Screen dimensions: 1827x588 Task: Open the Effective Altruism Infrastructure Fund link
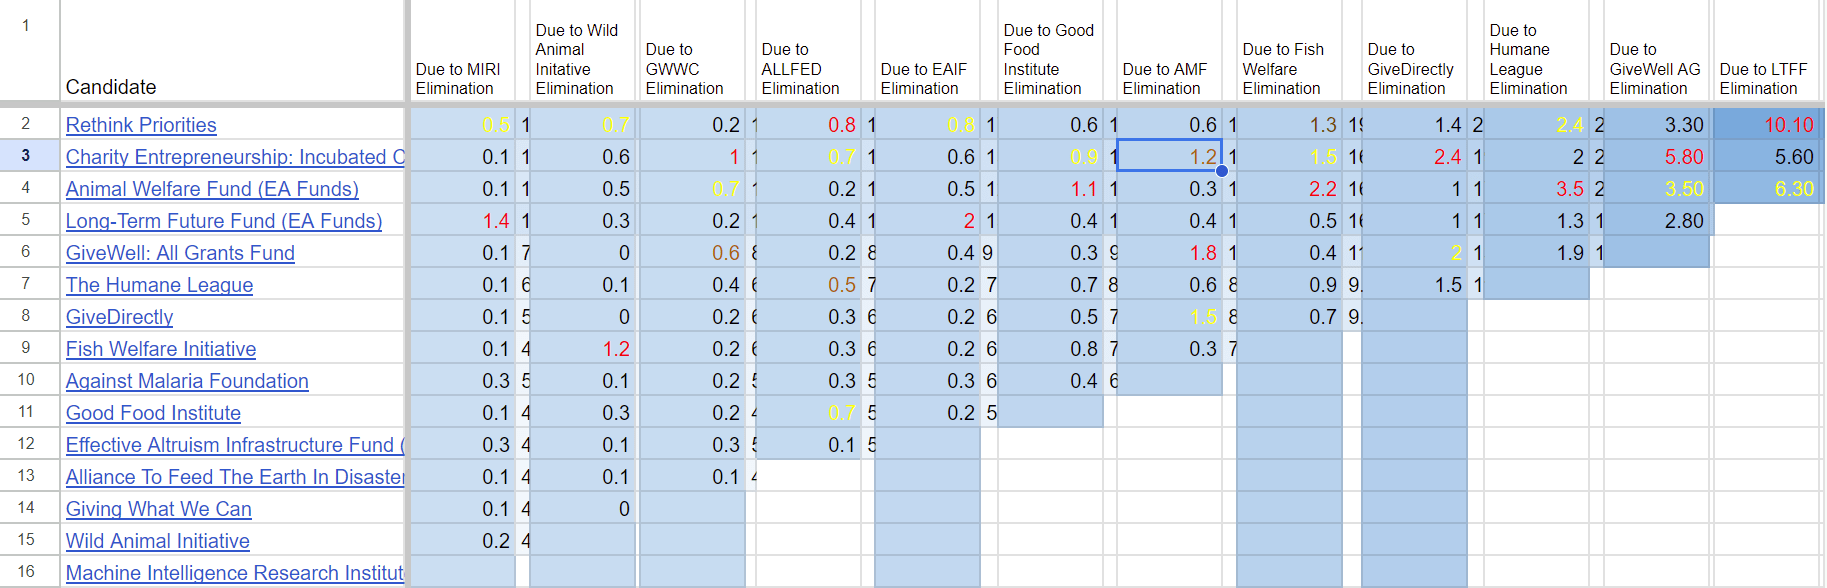235,445
